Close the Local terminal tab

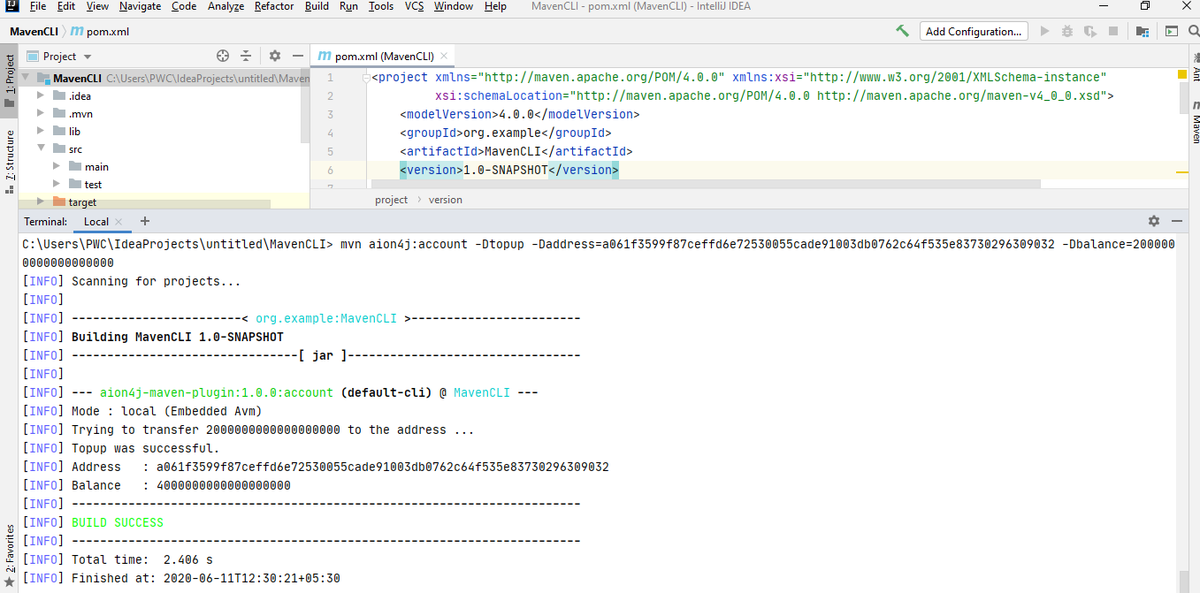[x=118, y=222]
